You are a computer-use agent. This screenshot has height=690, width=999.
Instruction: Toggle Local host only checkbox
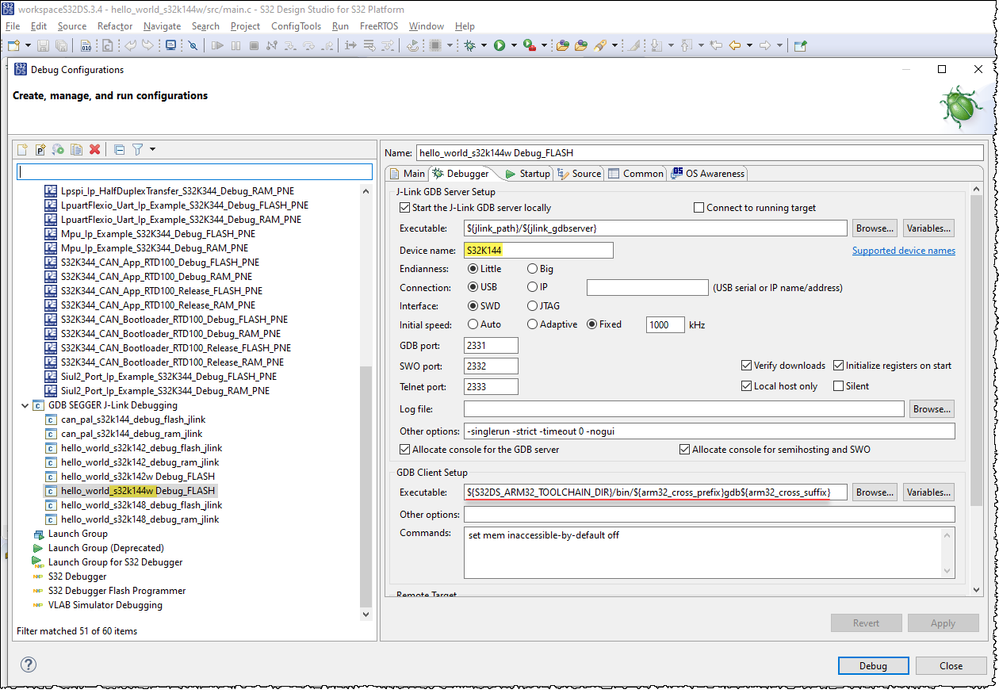click(x=746, y=386)
